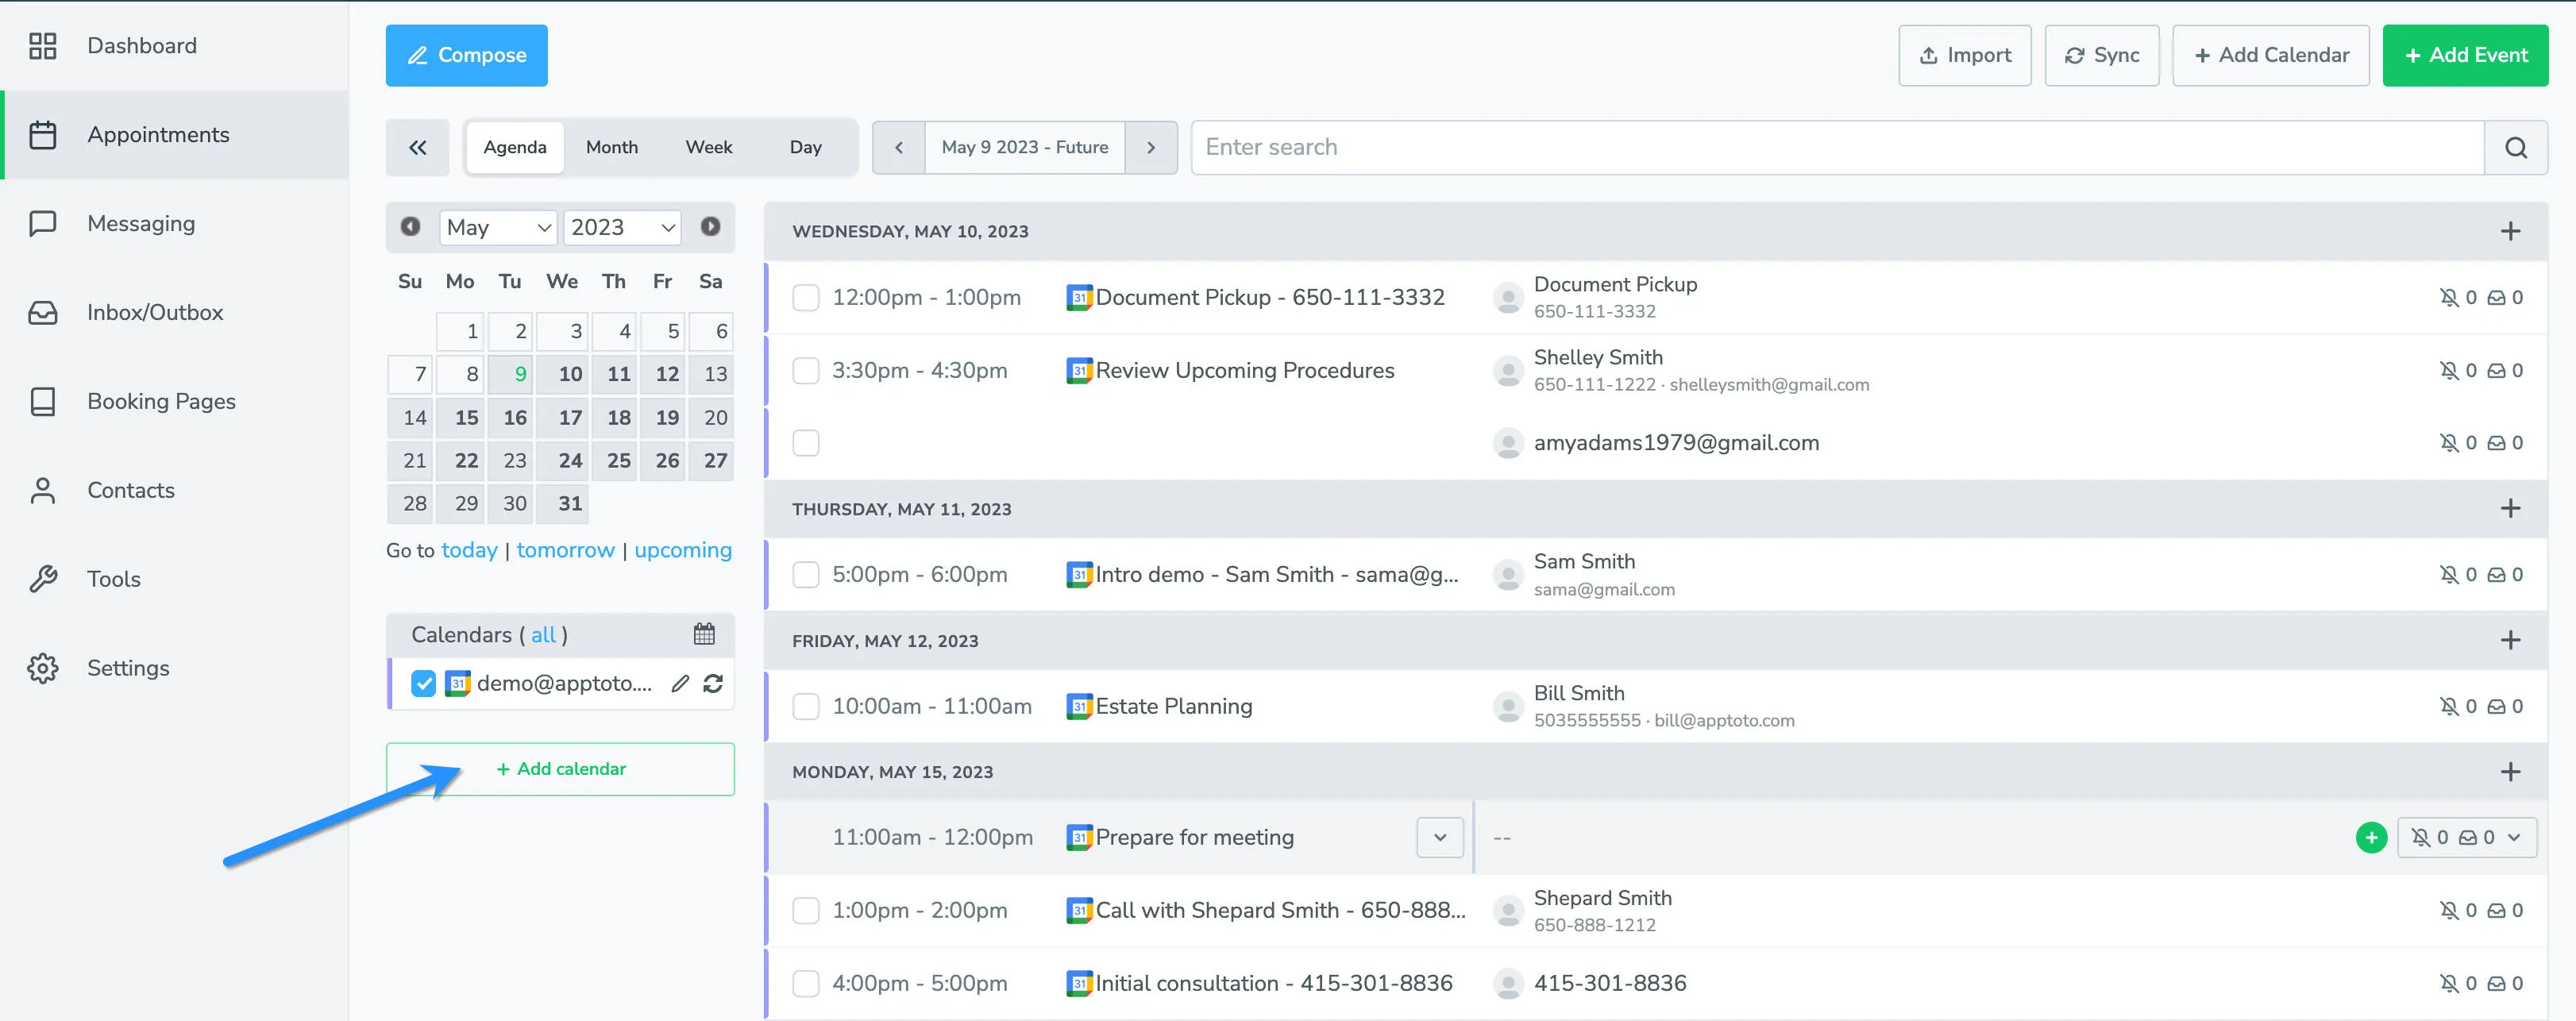
Task: Add an event to Thursday May 11 using the plus
Action: click(2511, 508)
